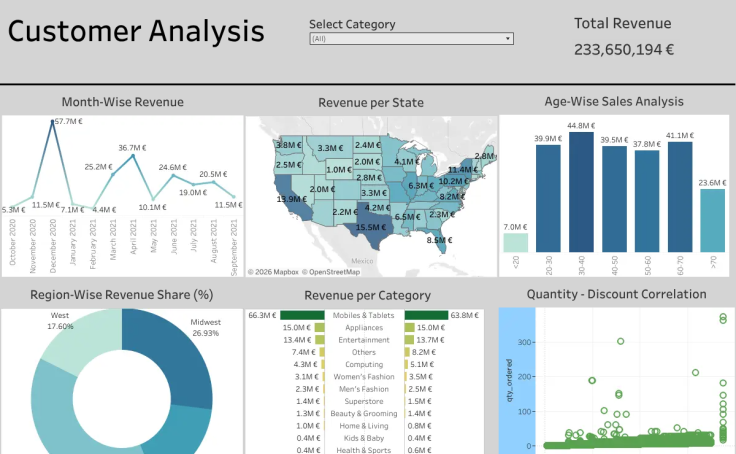736x454 pixels.
Task: Select the scatter point nearest the 300 gridline
Action: tap(621, 341)
